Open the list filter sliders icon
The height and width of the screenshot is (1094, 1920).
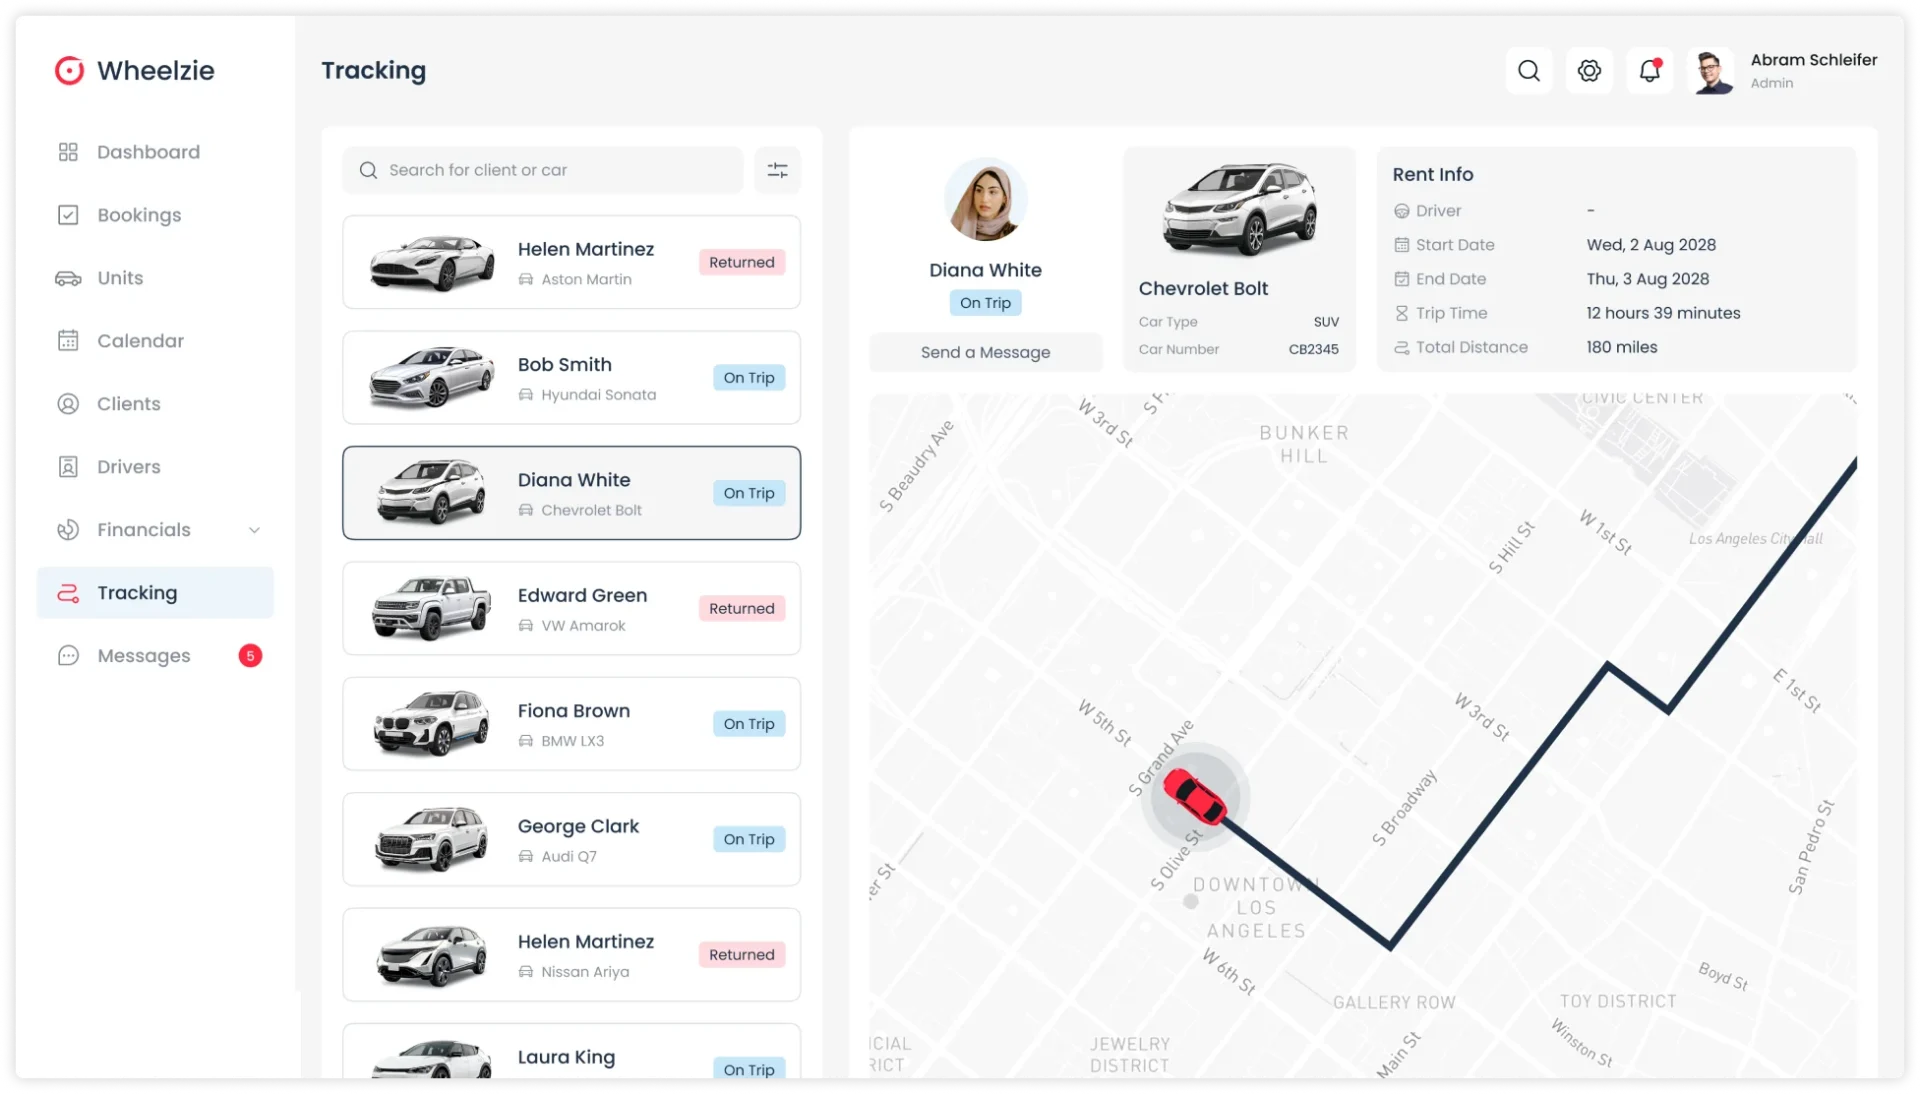pos(777,170)
